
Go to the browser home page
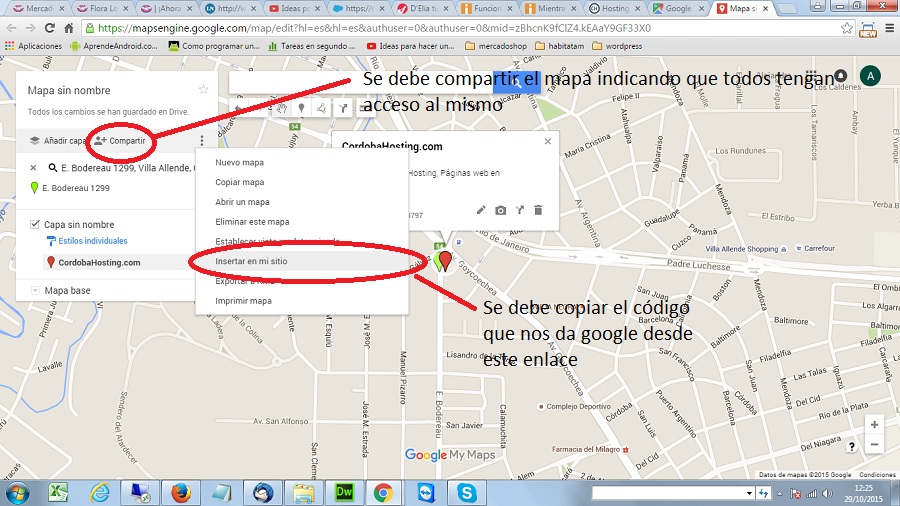point(68,28)
